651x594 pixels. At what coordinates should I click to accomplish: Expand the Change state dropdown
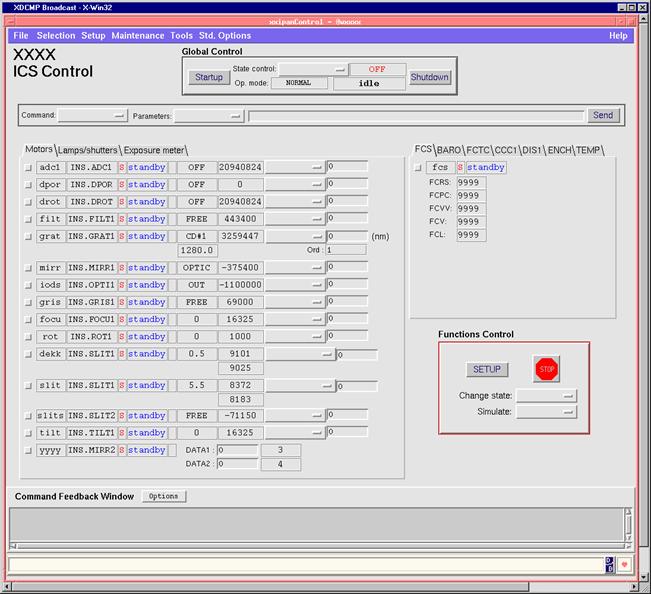click(546, 395)
